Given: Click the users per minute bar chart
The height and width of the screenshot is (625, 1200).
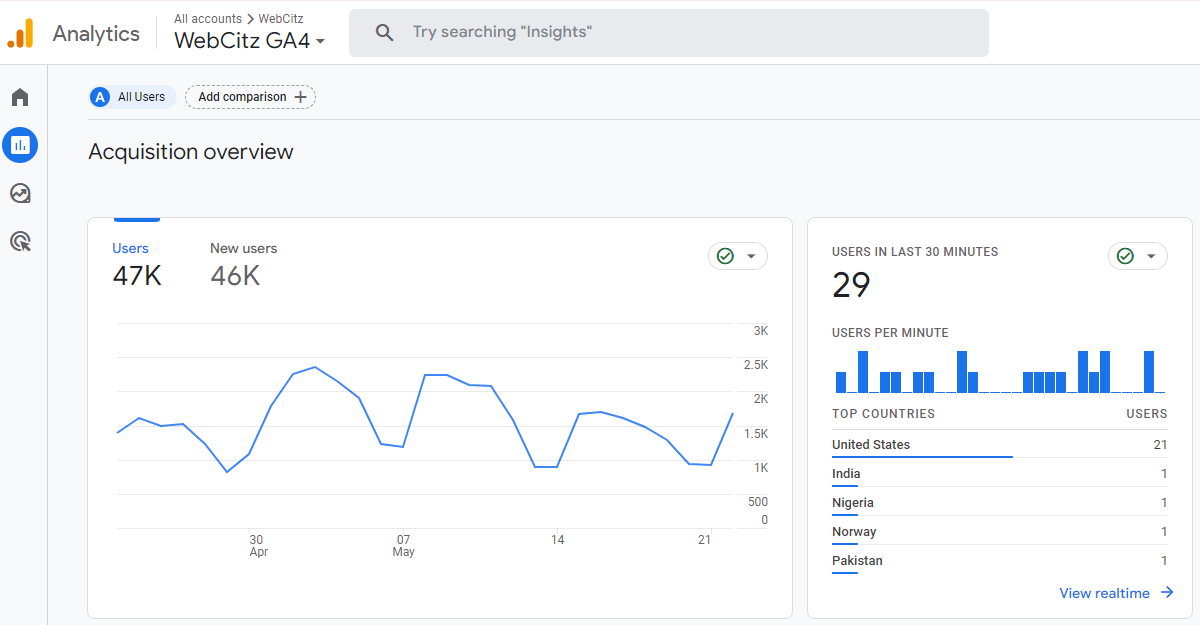Looking at the screenshot, I should click(999, 371).
